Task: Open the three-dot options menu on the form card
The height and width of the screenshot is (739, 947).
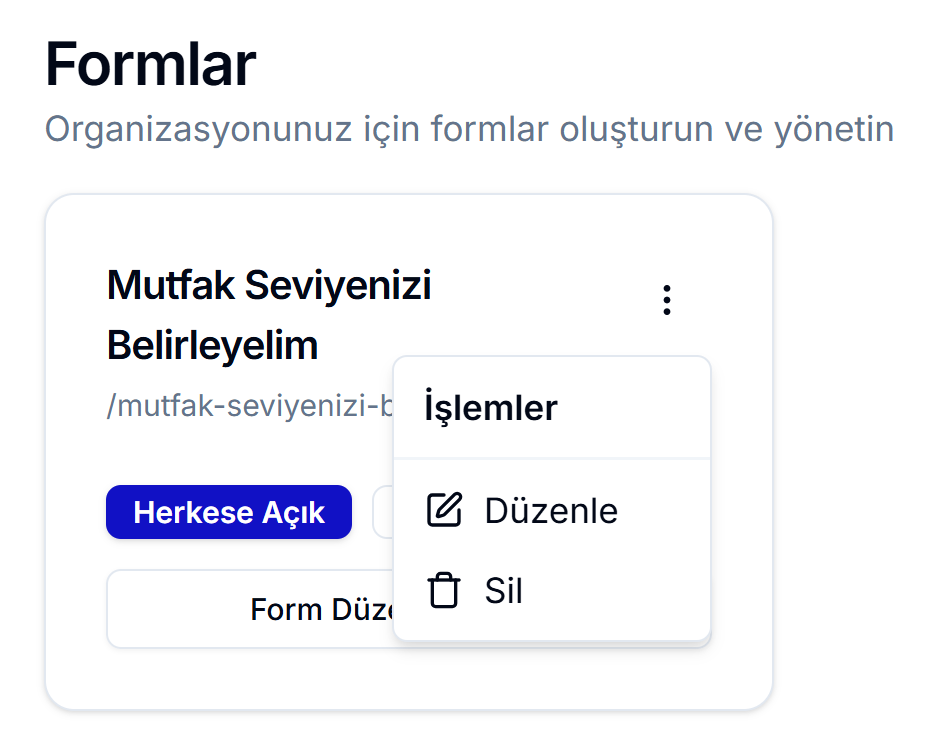Action: (x=667, y=300)
